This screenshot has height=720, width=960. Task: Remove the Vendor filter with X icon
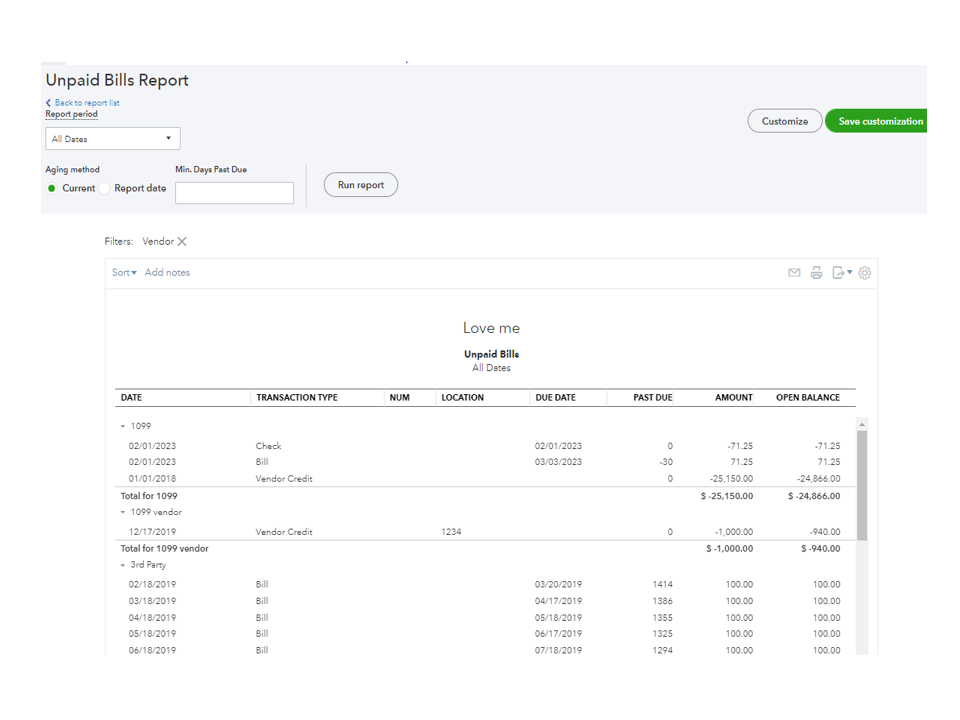(x=182, y=242)
